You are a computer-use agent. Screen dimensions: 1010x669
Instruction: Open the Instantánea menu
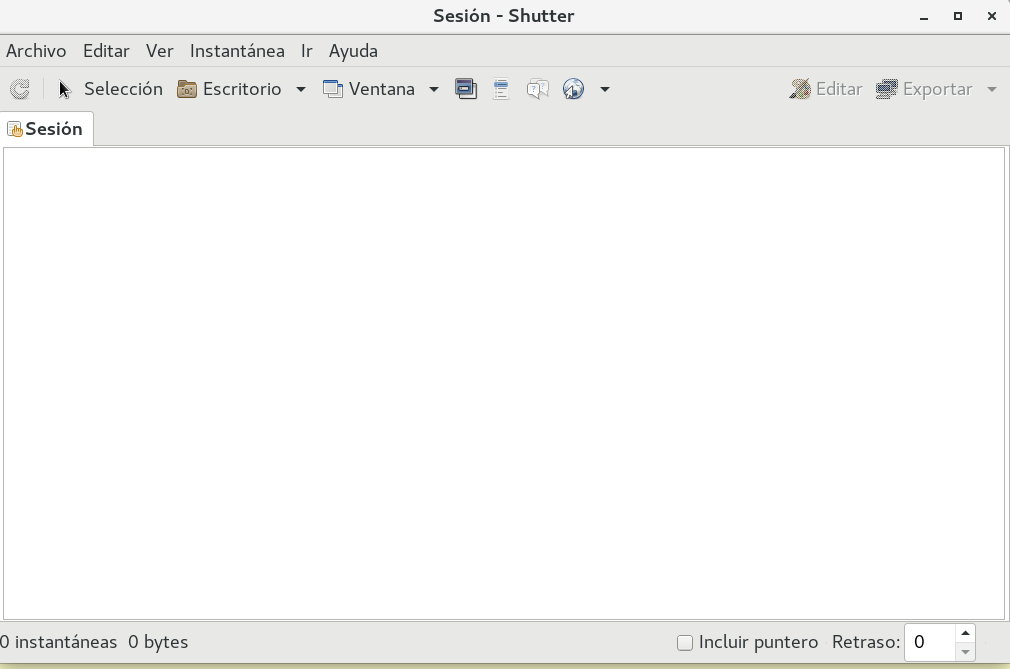coord(237,51)
